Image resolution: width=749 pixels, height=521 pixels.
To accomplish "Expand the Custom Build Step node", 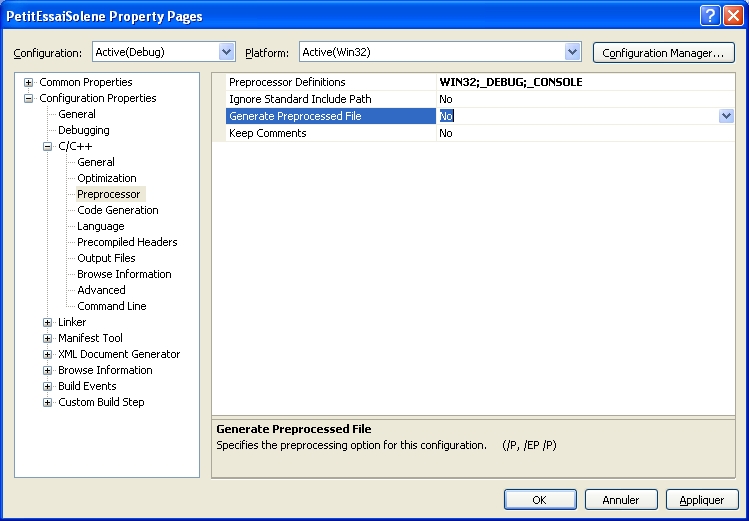I will [47, 402].
